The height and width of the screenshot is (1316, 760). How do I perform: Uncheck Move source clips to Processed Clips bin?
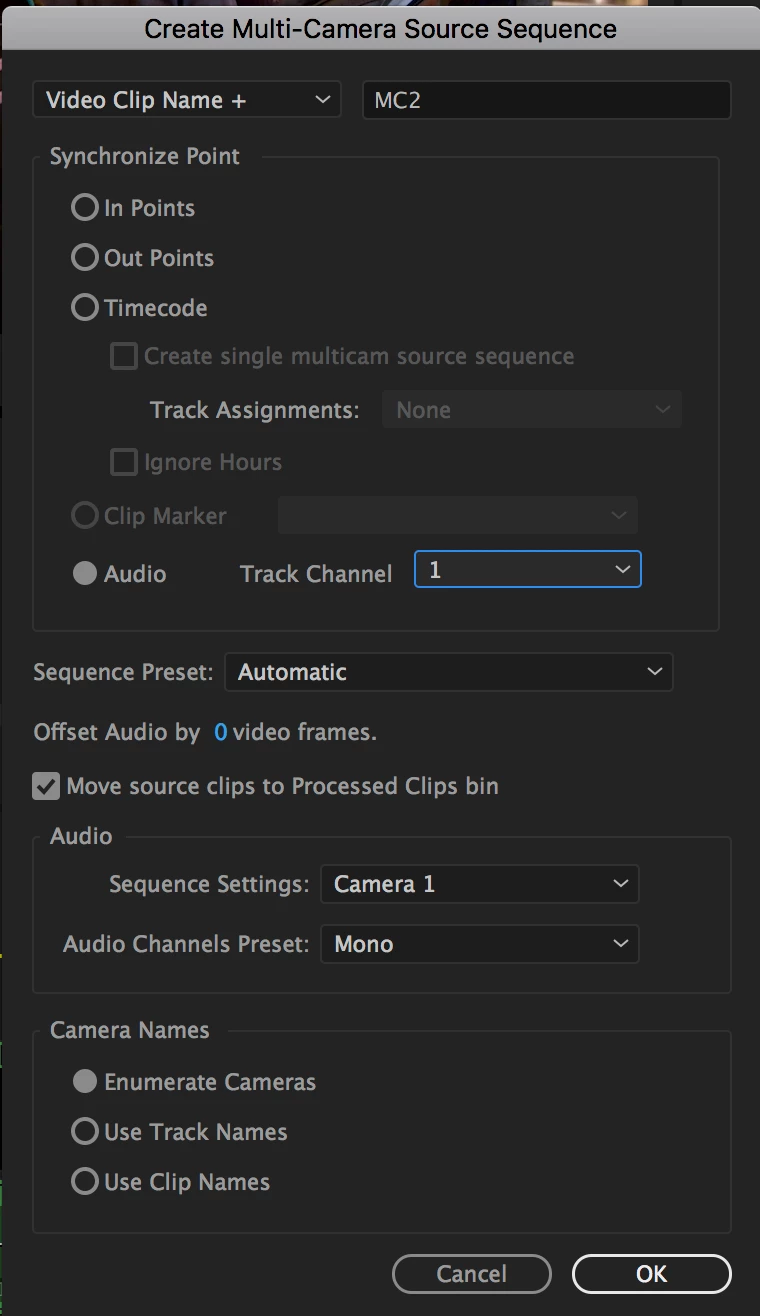pyautogui.click(x=46, y=786)
